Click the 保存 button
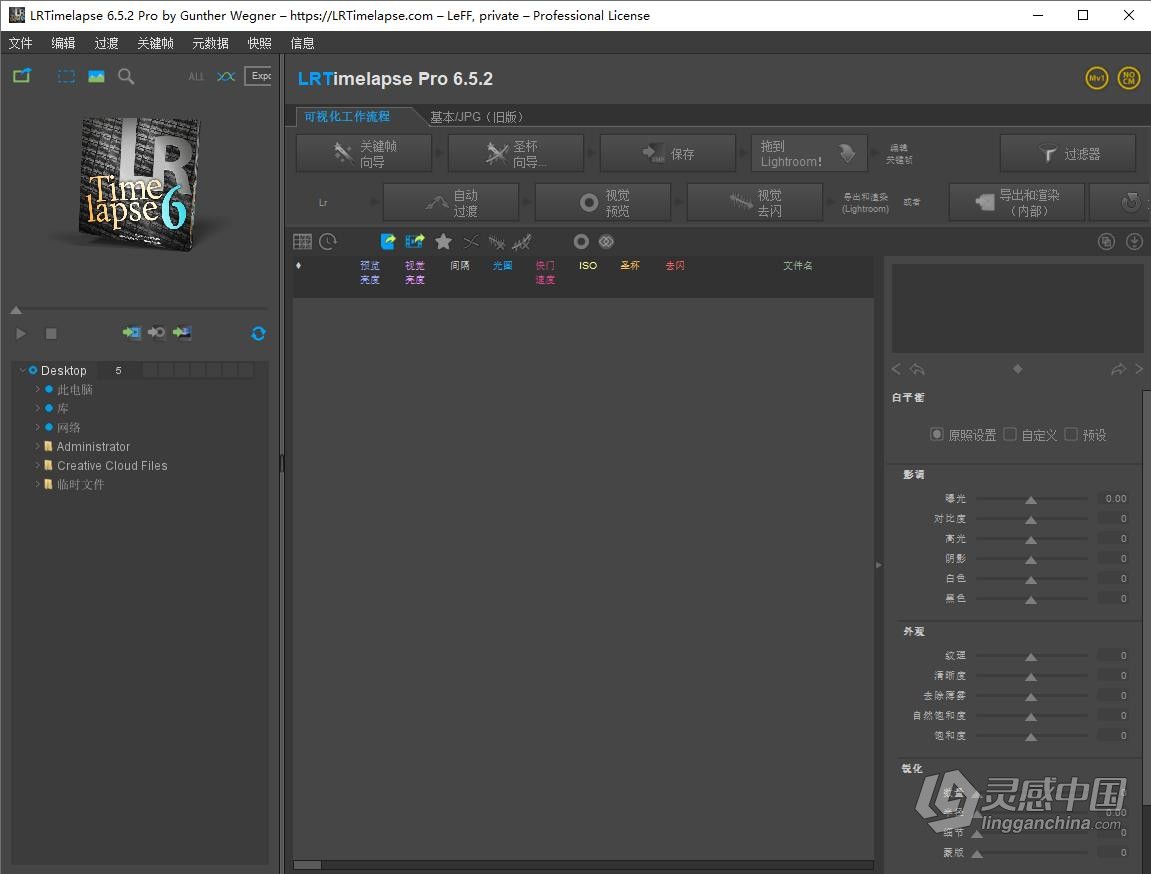 [x=667, y=153]
